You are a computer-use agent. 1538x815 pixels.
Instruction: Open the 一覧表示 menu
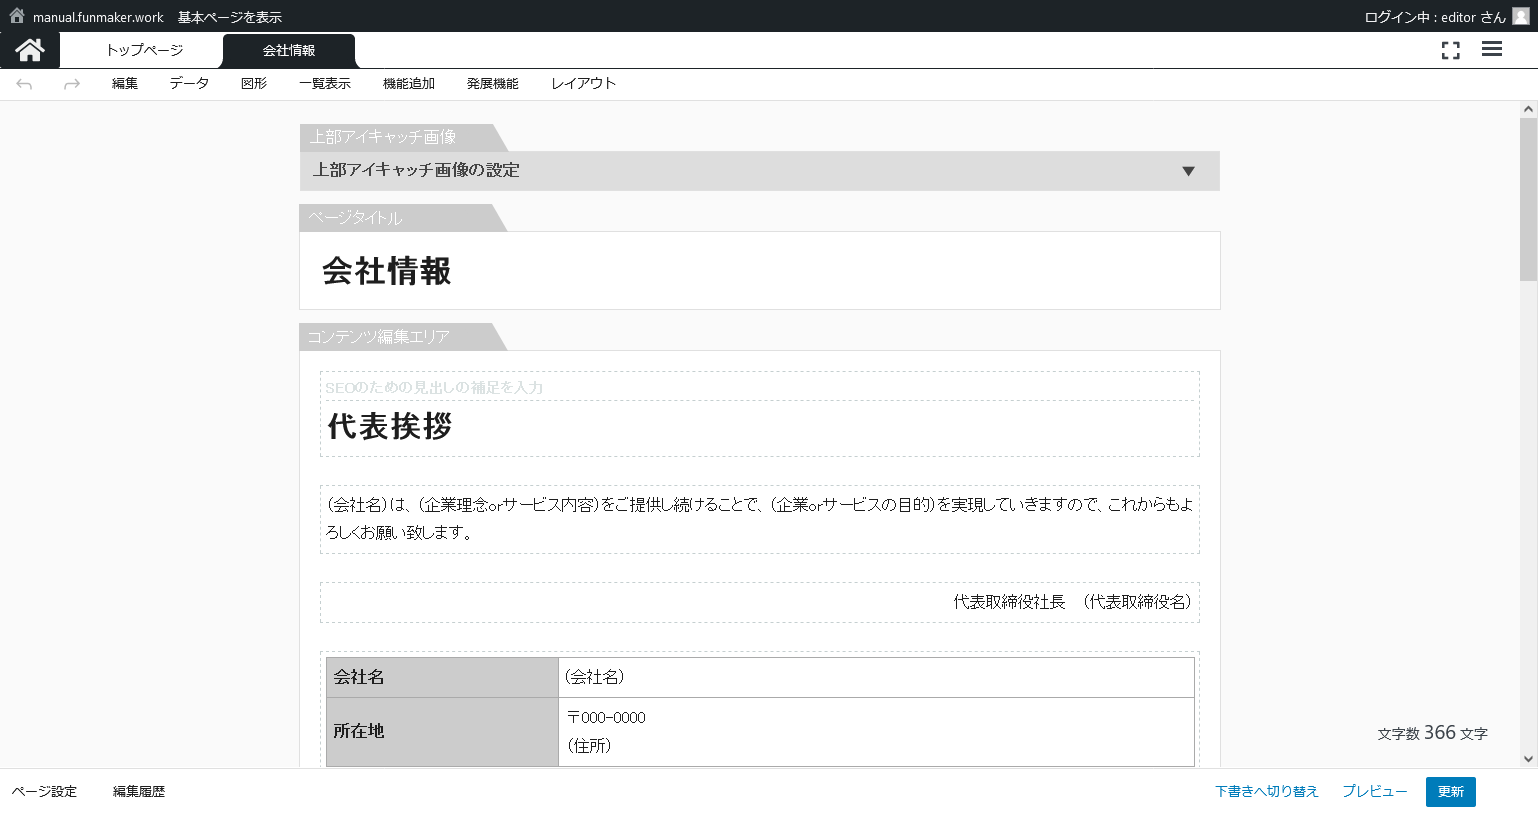[x=325, y=84]
